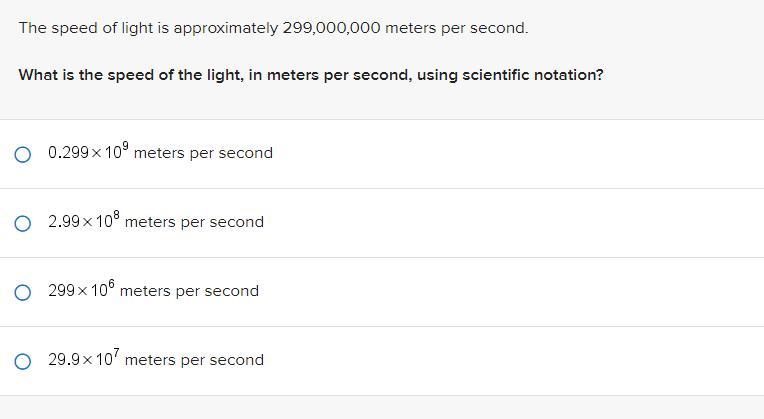Click empty space right of the 29.9 option

pyautogui.click(x=520, y=360)
